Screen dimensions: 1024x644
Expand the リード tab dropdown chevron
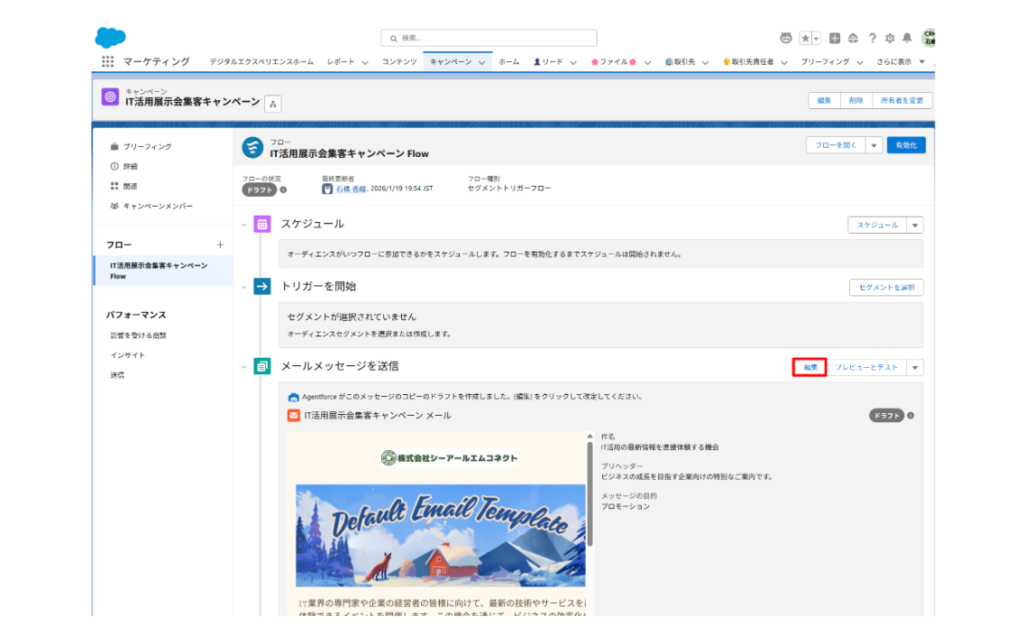[x=573, y=62]
